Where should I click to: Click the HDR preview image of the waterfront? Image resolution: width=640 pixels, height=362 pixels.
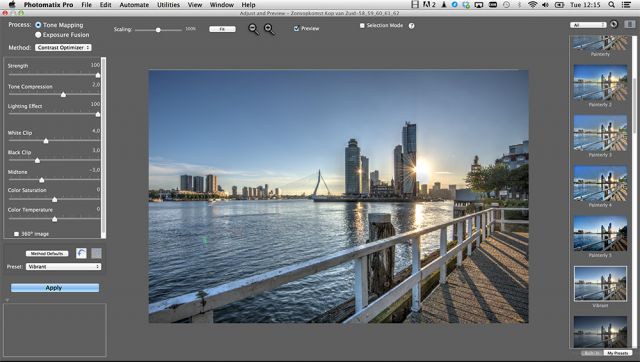click(338, 196)
